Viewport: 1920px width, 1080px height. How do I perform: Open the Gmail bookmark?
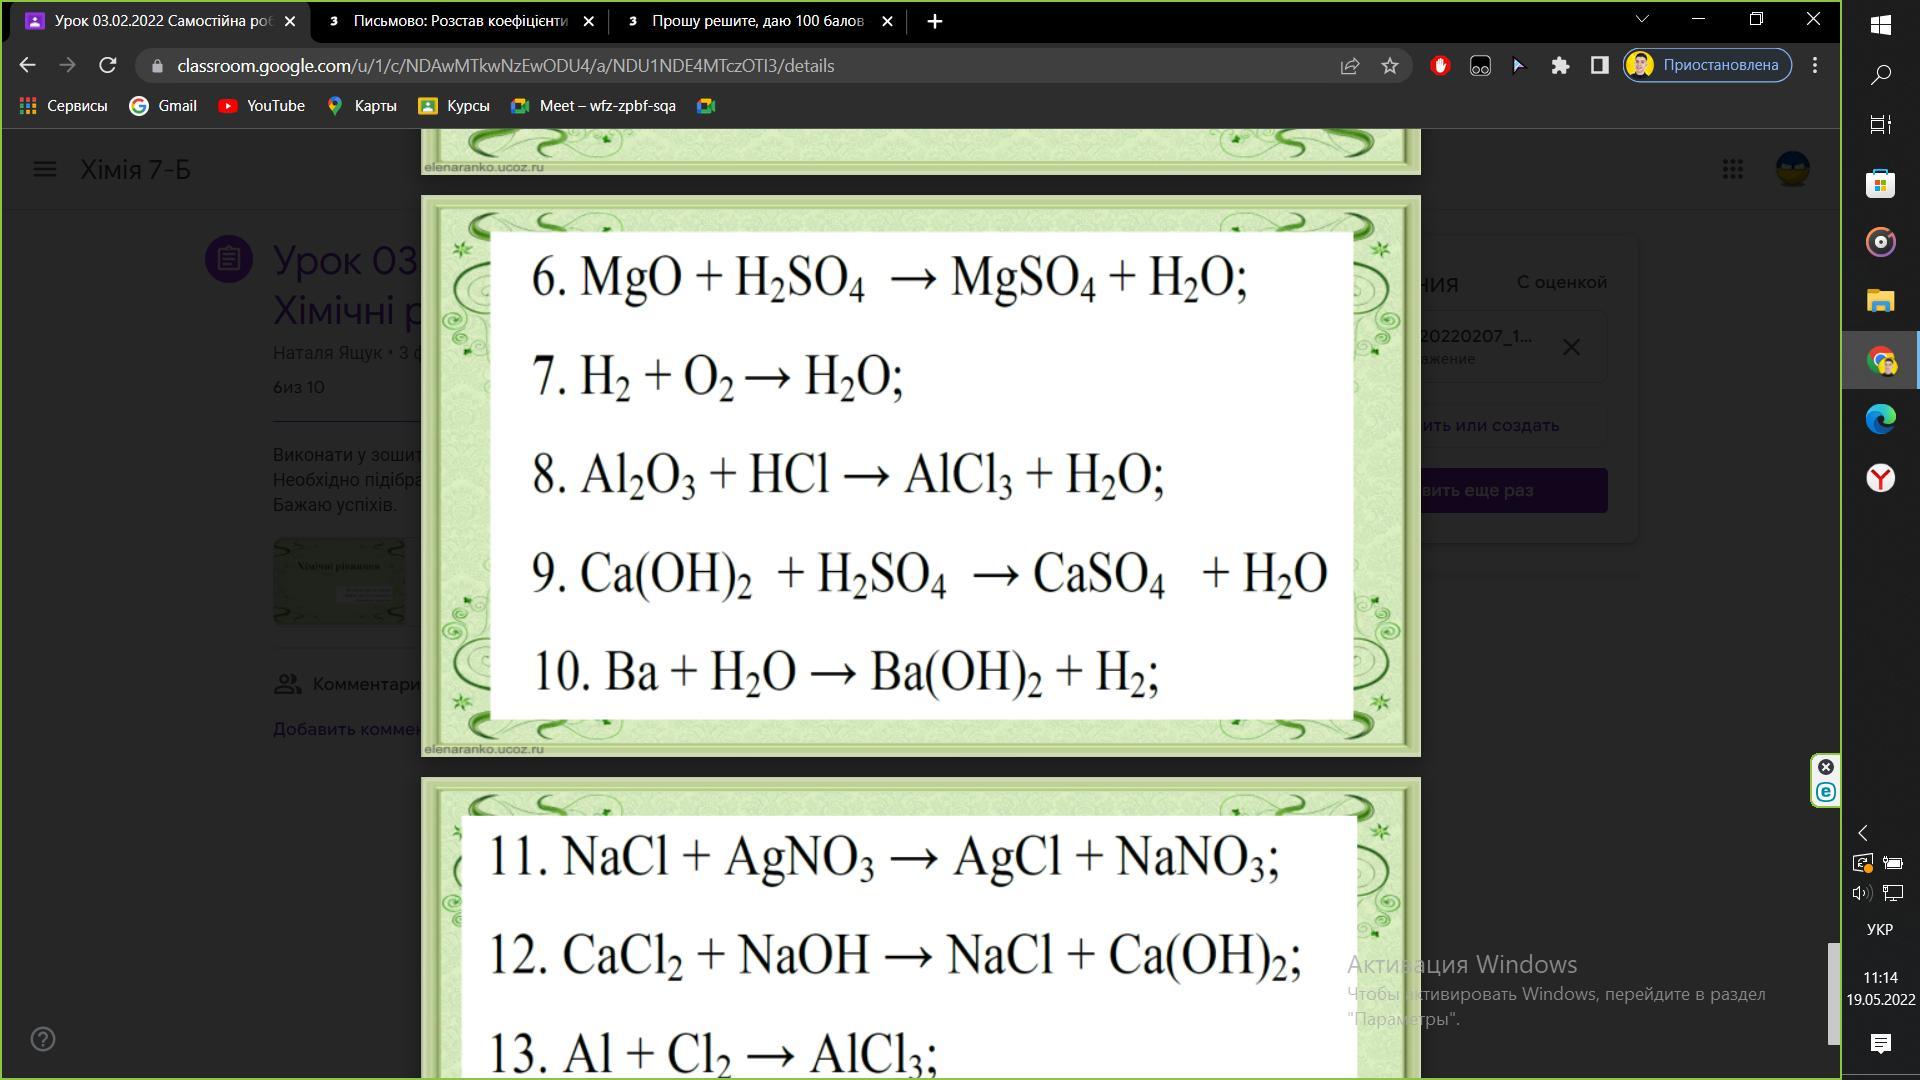163,106
